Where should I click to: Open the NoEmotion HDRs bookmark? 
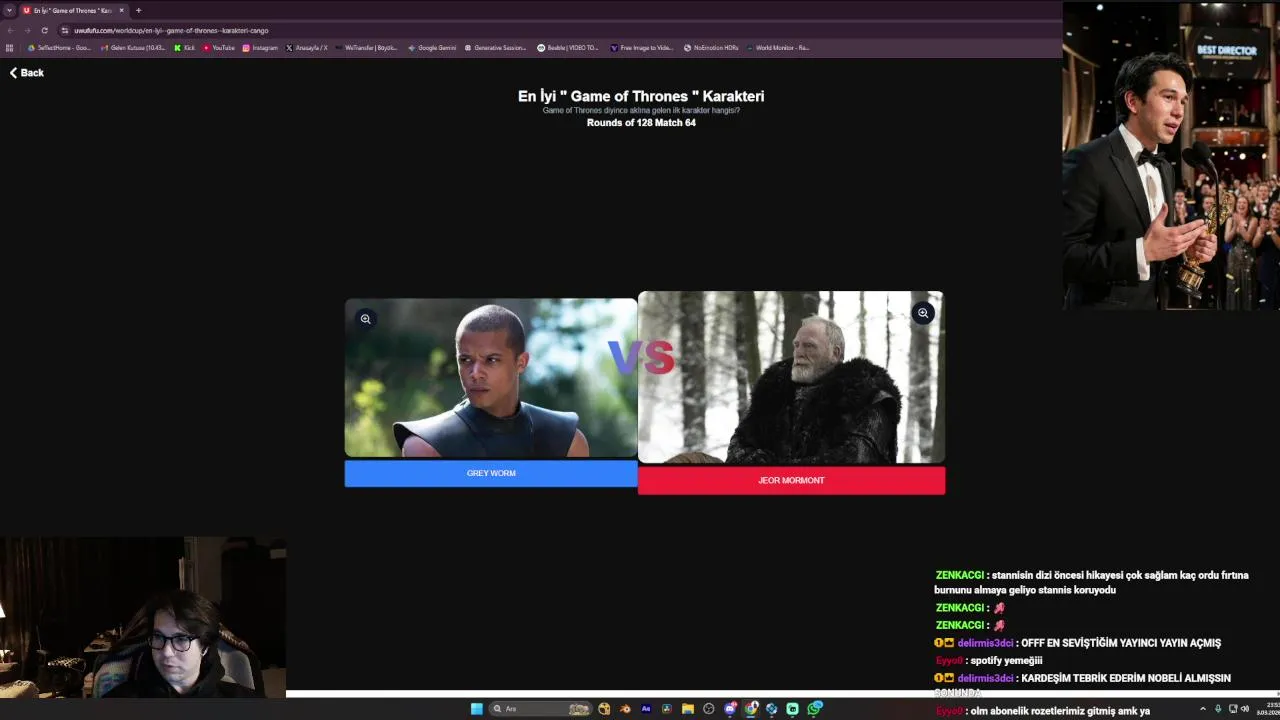(x=711, y=48)
